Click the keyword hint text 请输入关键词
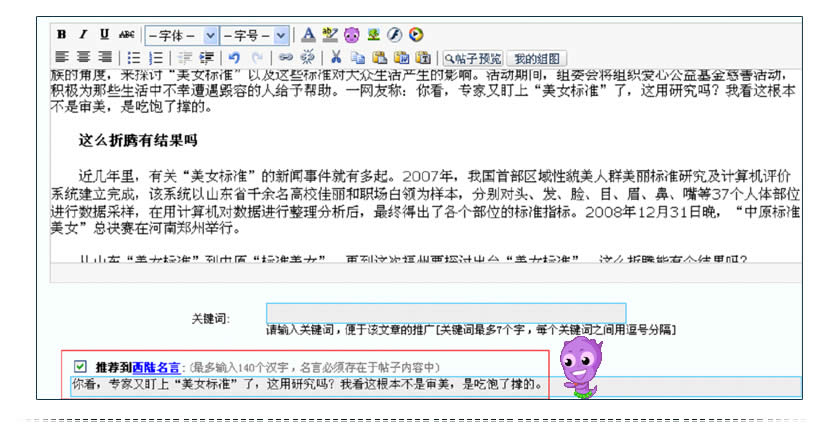The width and height of the screenshot is (814, 438). [x=471, y=330]
